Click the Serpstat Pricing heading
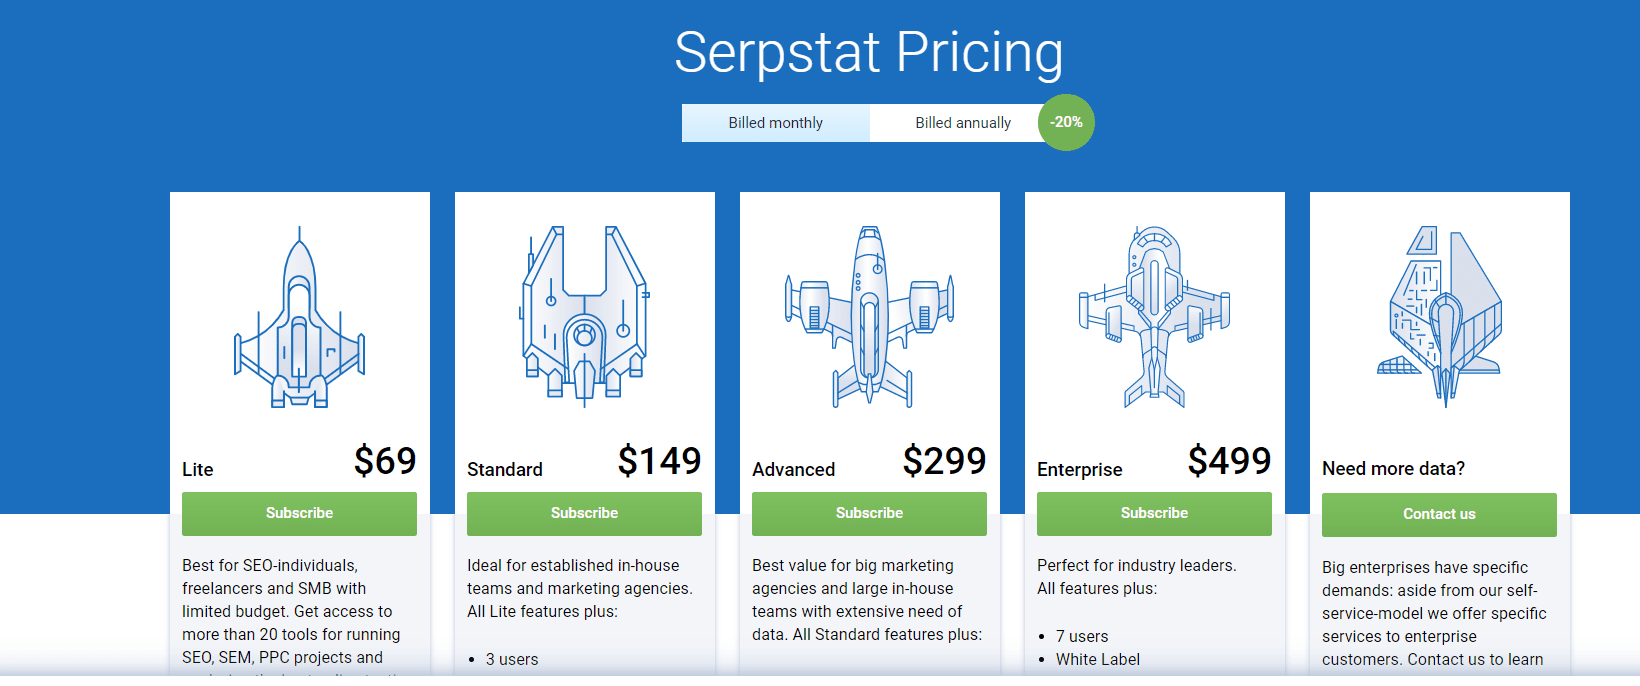 [868, 52]
